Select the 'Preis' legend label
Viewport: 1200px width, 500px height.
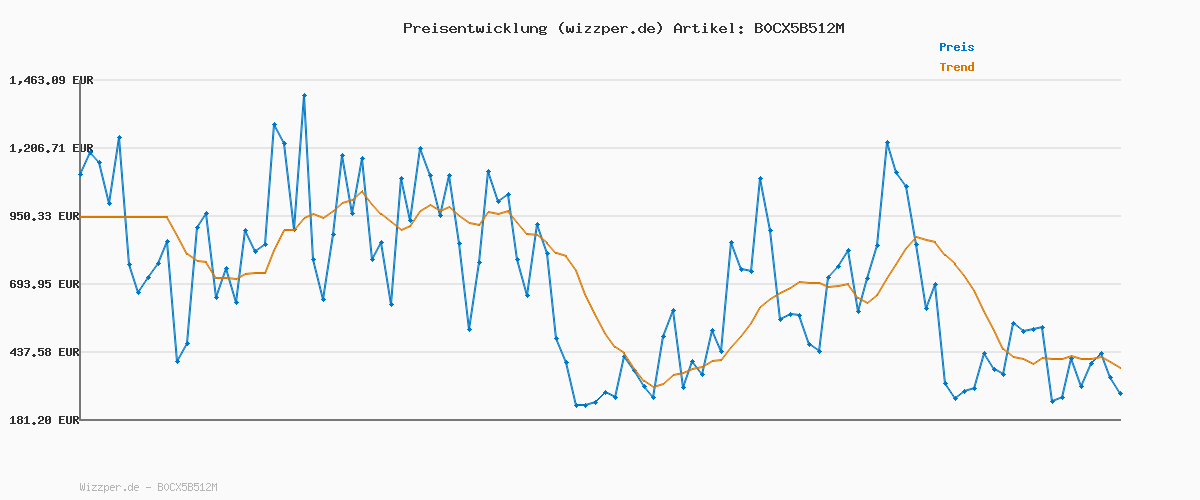click(x=956, y=47)
